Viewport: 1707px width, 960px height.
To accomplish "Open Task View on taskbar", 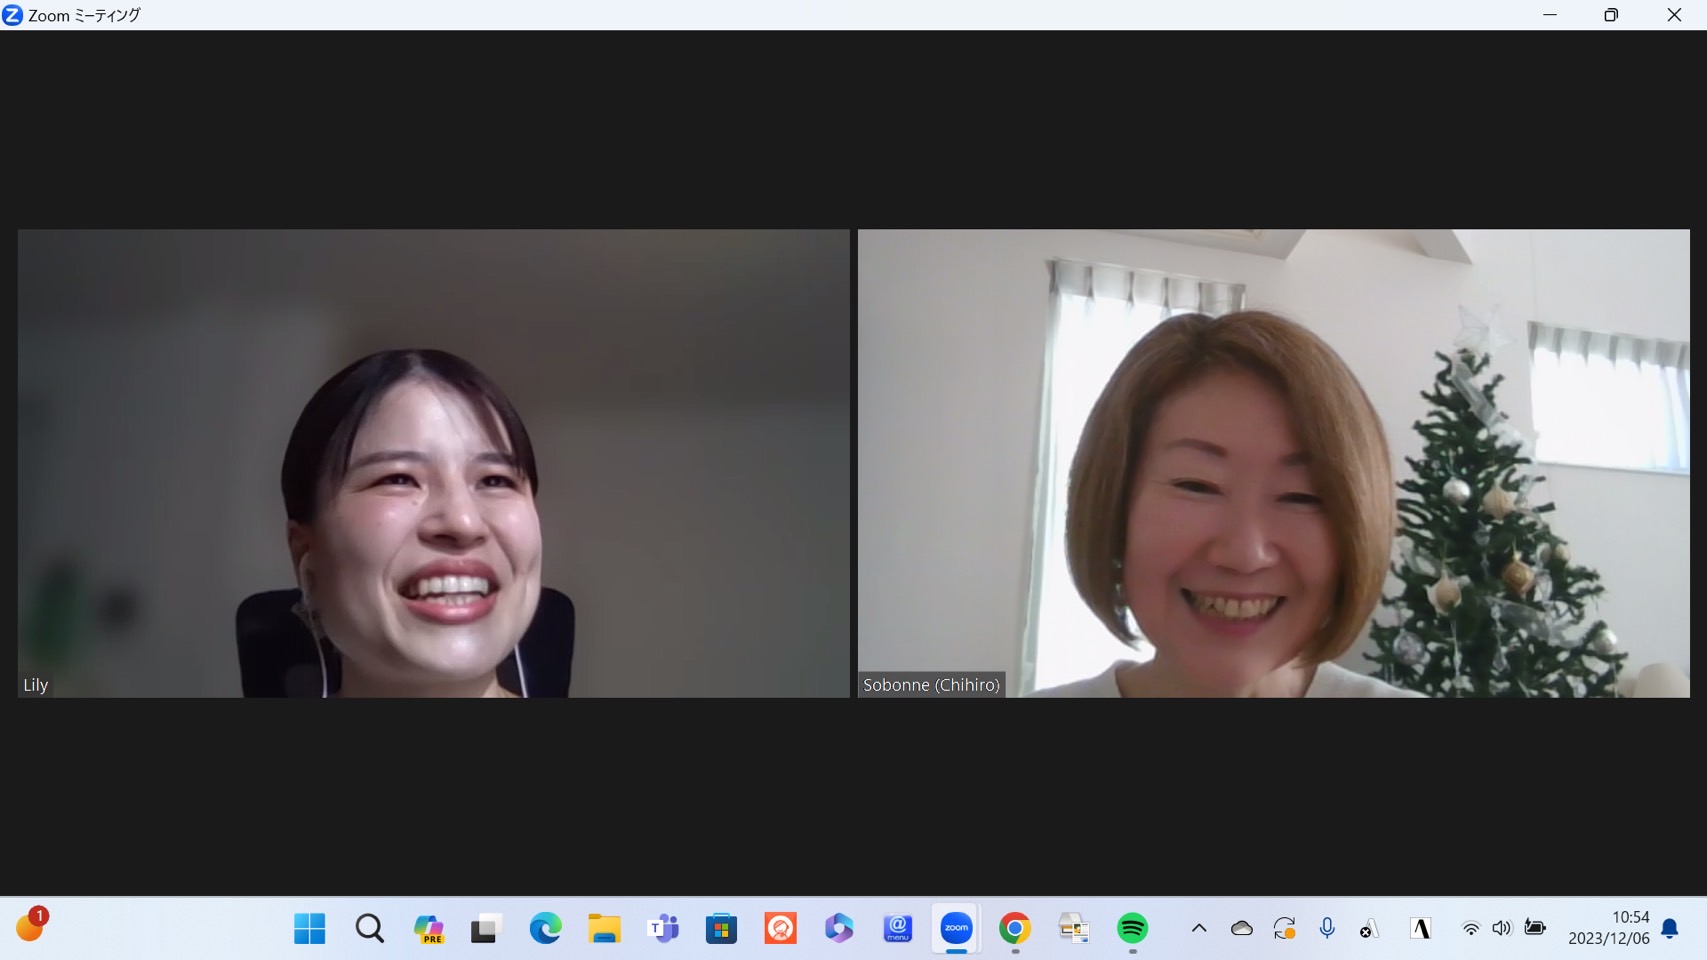I will (x=486, y=929).
